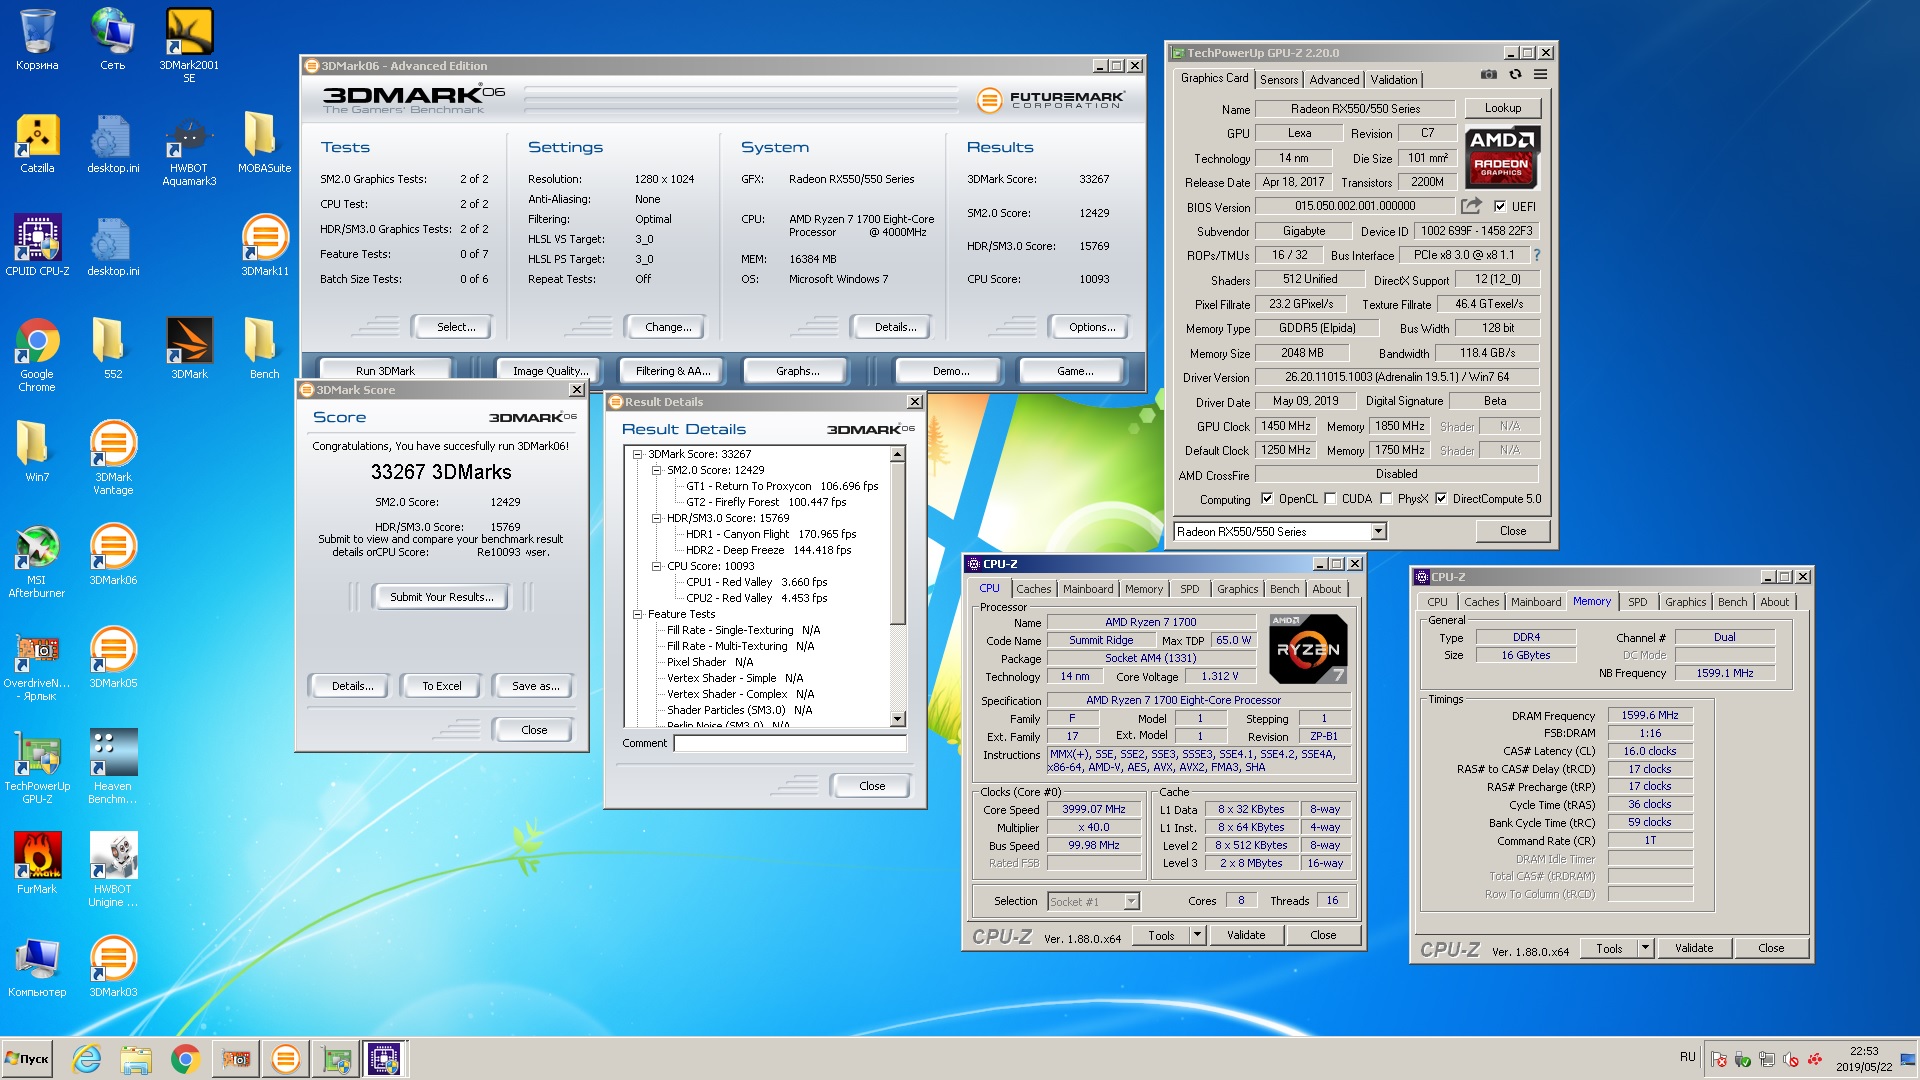Click the Lookup button in GPU-Z
Image resolution: width=1920 pixels, height=1080 pixels.
point(1503,108)
